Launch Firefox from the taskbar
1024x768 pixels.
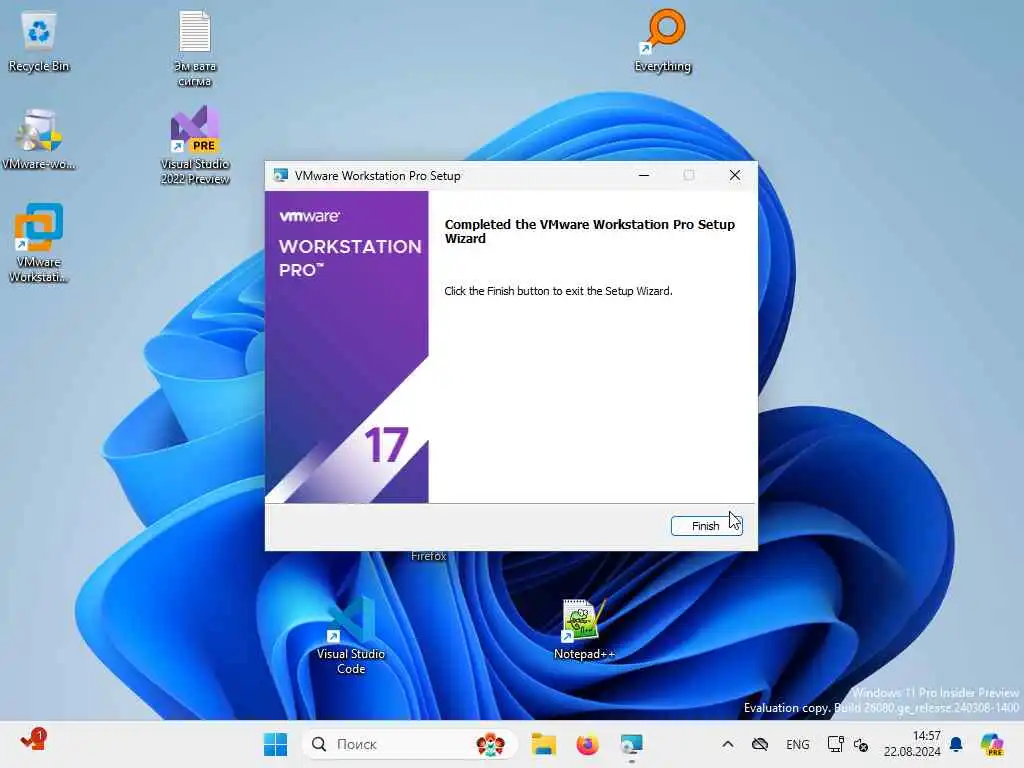(587, 744)
